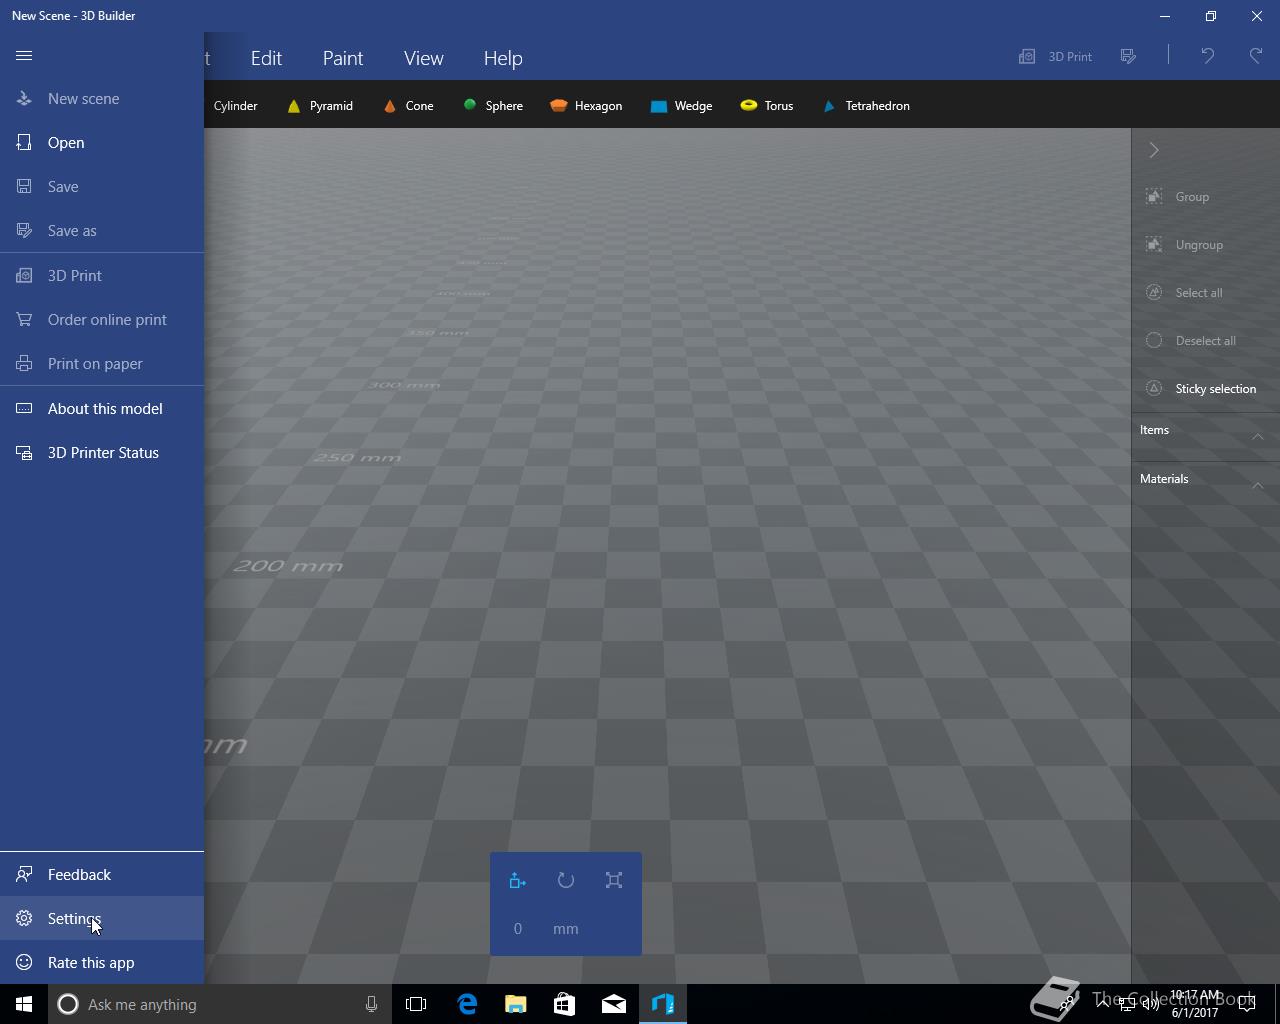This screenshot has height=1024, width=1280.
Task: Insert a Pyramid shape
Action: click(x=320, y=105)
